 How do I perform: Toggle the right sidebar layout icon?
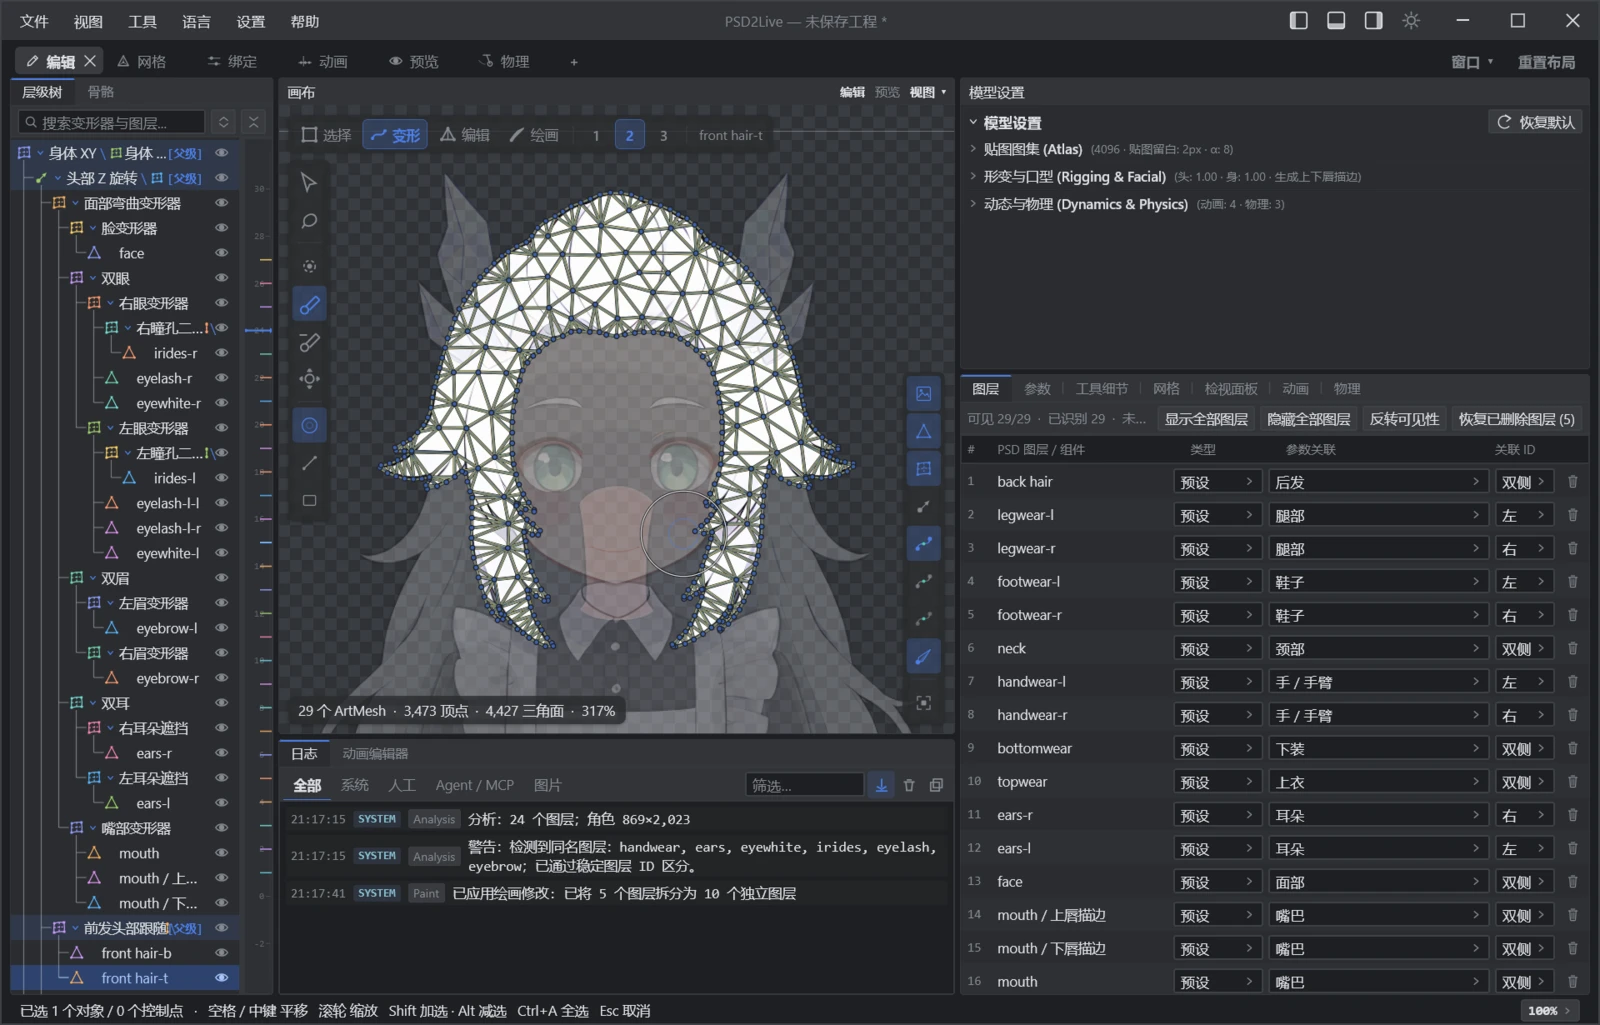click(1373, 21)
